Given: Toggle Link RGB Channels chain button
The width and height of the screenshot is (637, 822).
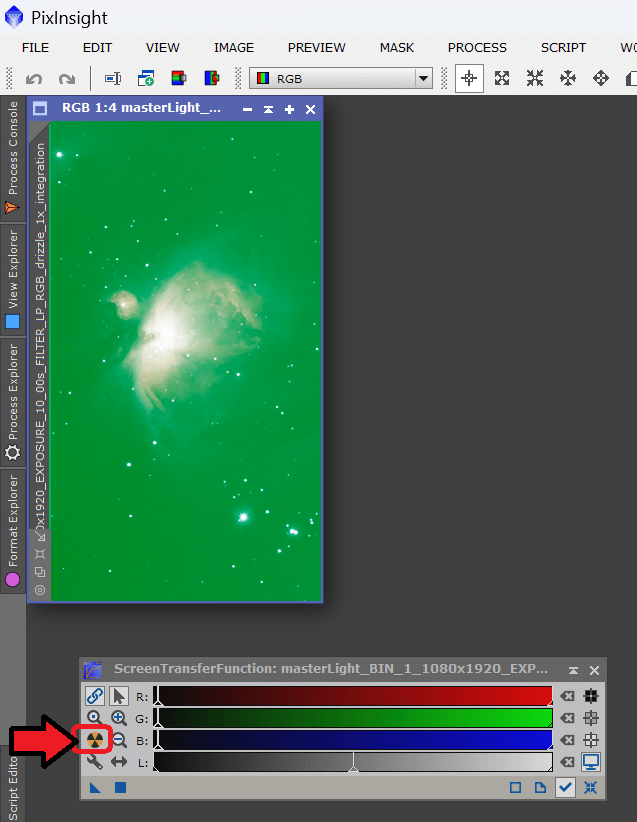Looking at the screenshot, I should [x=94, y=696].
